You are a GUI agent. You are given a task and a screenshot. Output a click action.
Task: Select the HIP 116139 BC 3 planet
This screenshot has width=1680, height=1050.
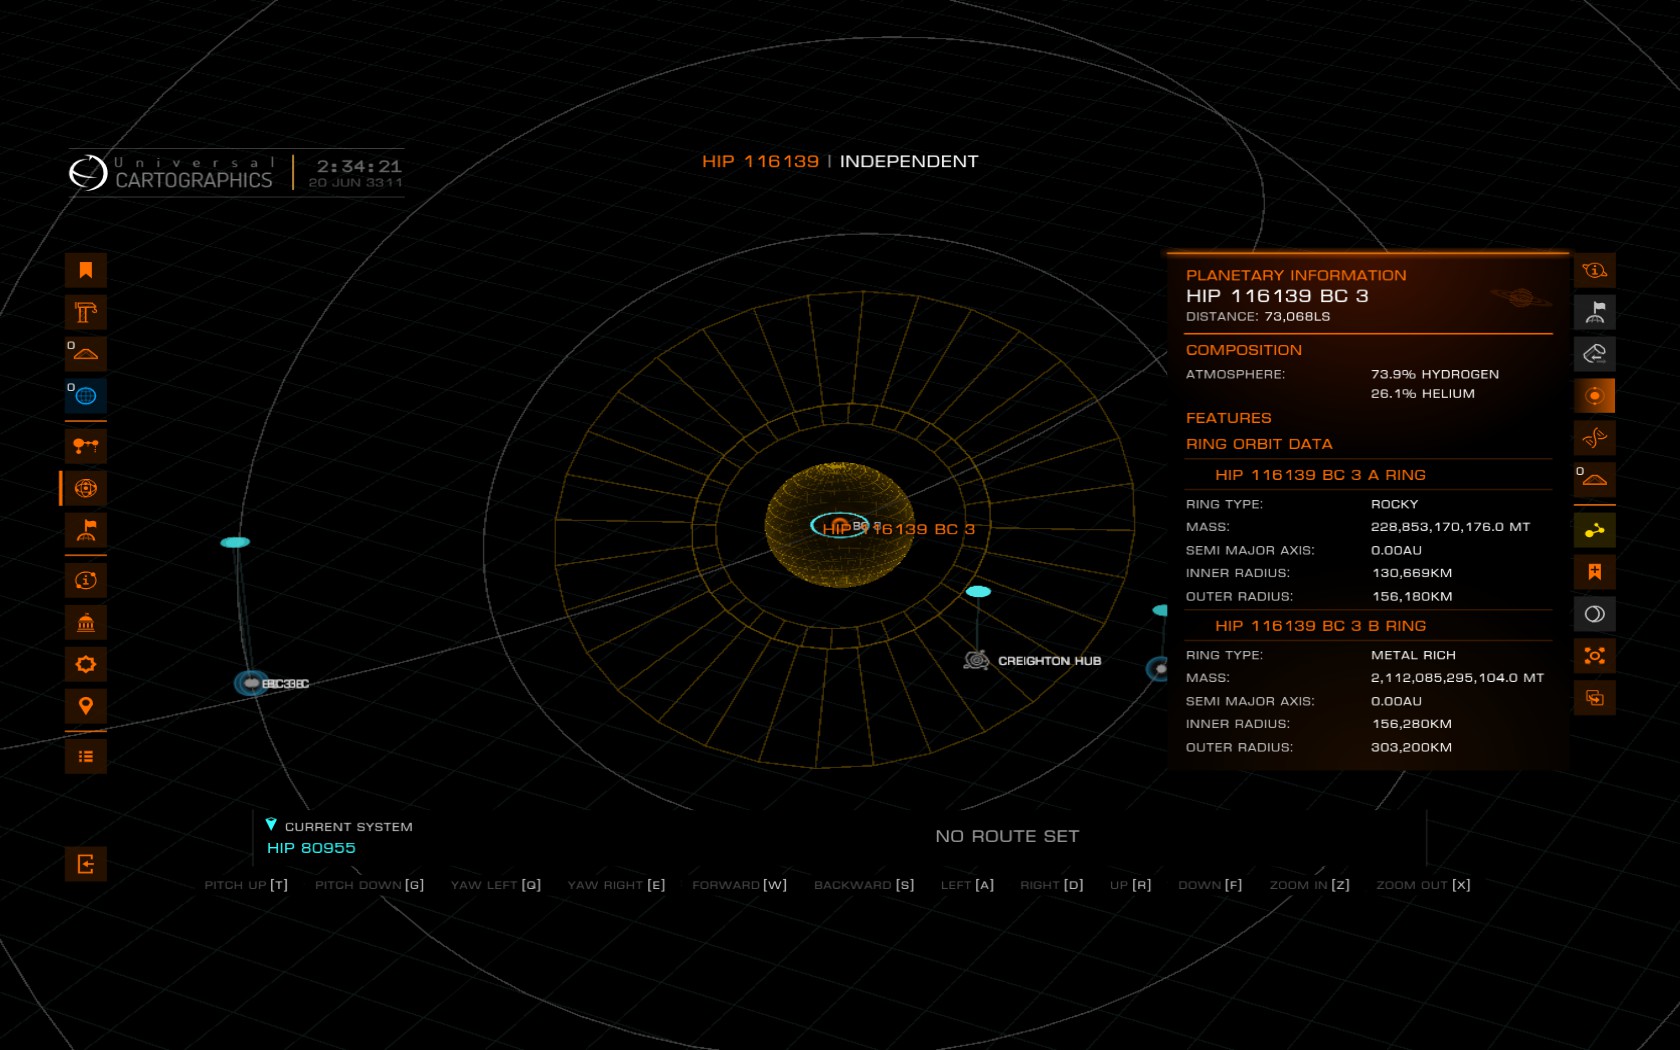(839, 524)
